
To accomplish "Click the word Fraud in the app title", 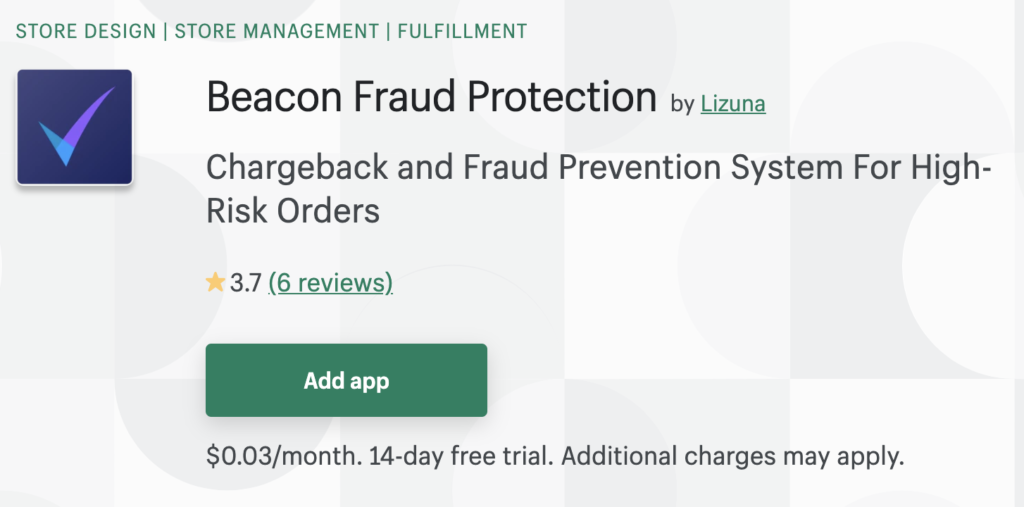I will click(412, 98).
